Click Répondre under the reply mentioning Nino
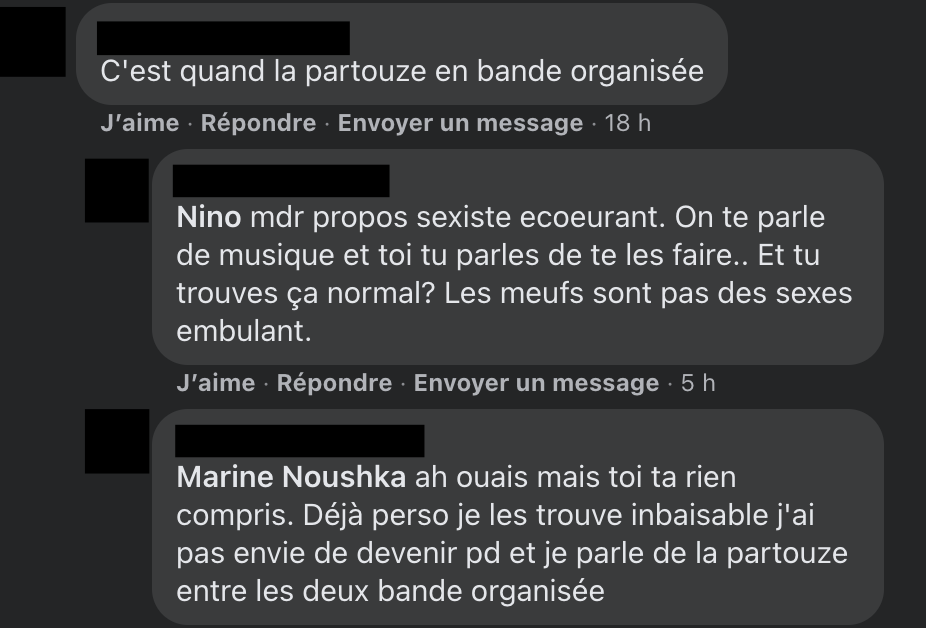Viewport: 926px width, 628px height. coord(334,383)
